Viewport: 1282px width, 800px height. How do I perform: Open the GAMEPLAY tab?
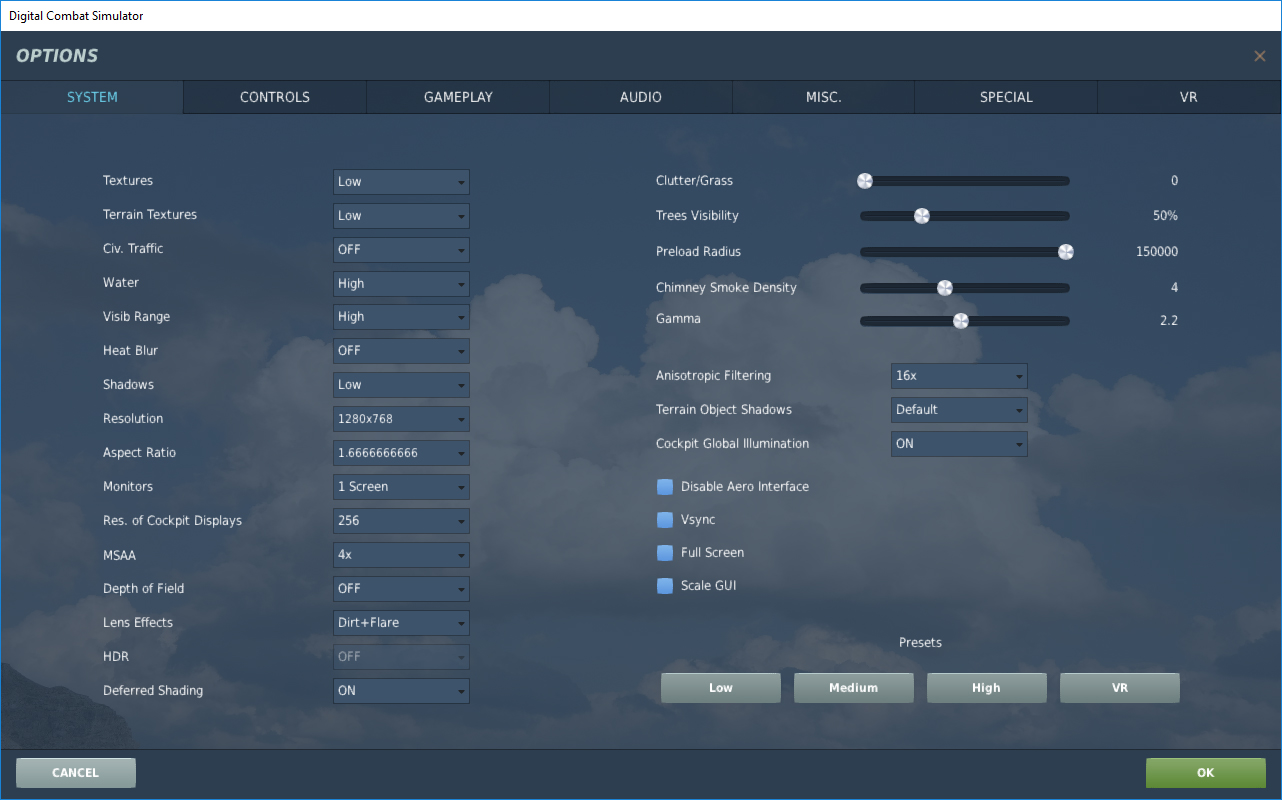pyautogui.click(x=458, y=97)
